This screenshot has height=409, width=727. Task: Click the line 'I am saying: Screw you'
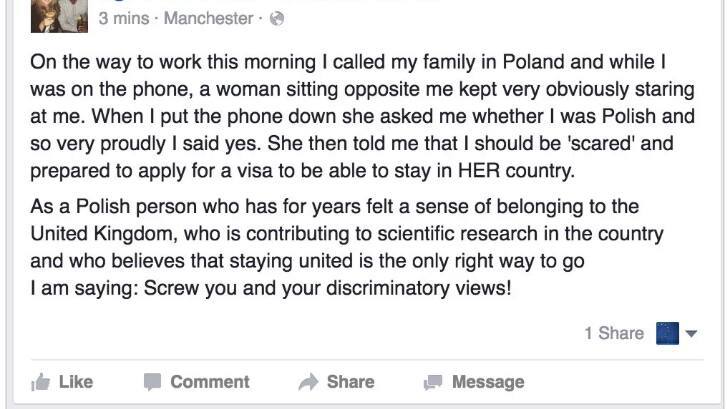[x=271, y=288]
